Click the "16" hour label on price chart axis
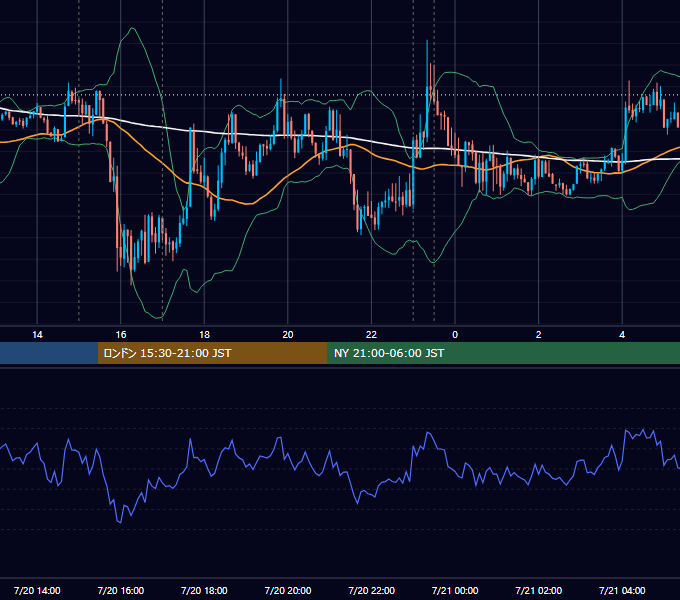Image resolution: width=680 pixels, height=600 pixels. tap(121, 335)
